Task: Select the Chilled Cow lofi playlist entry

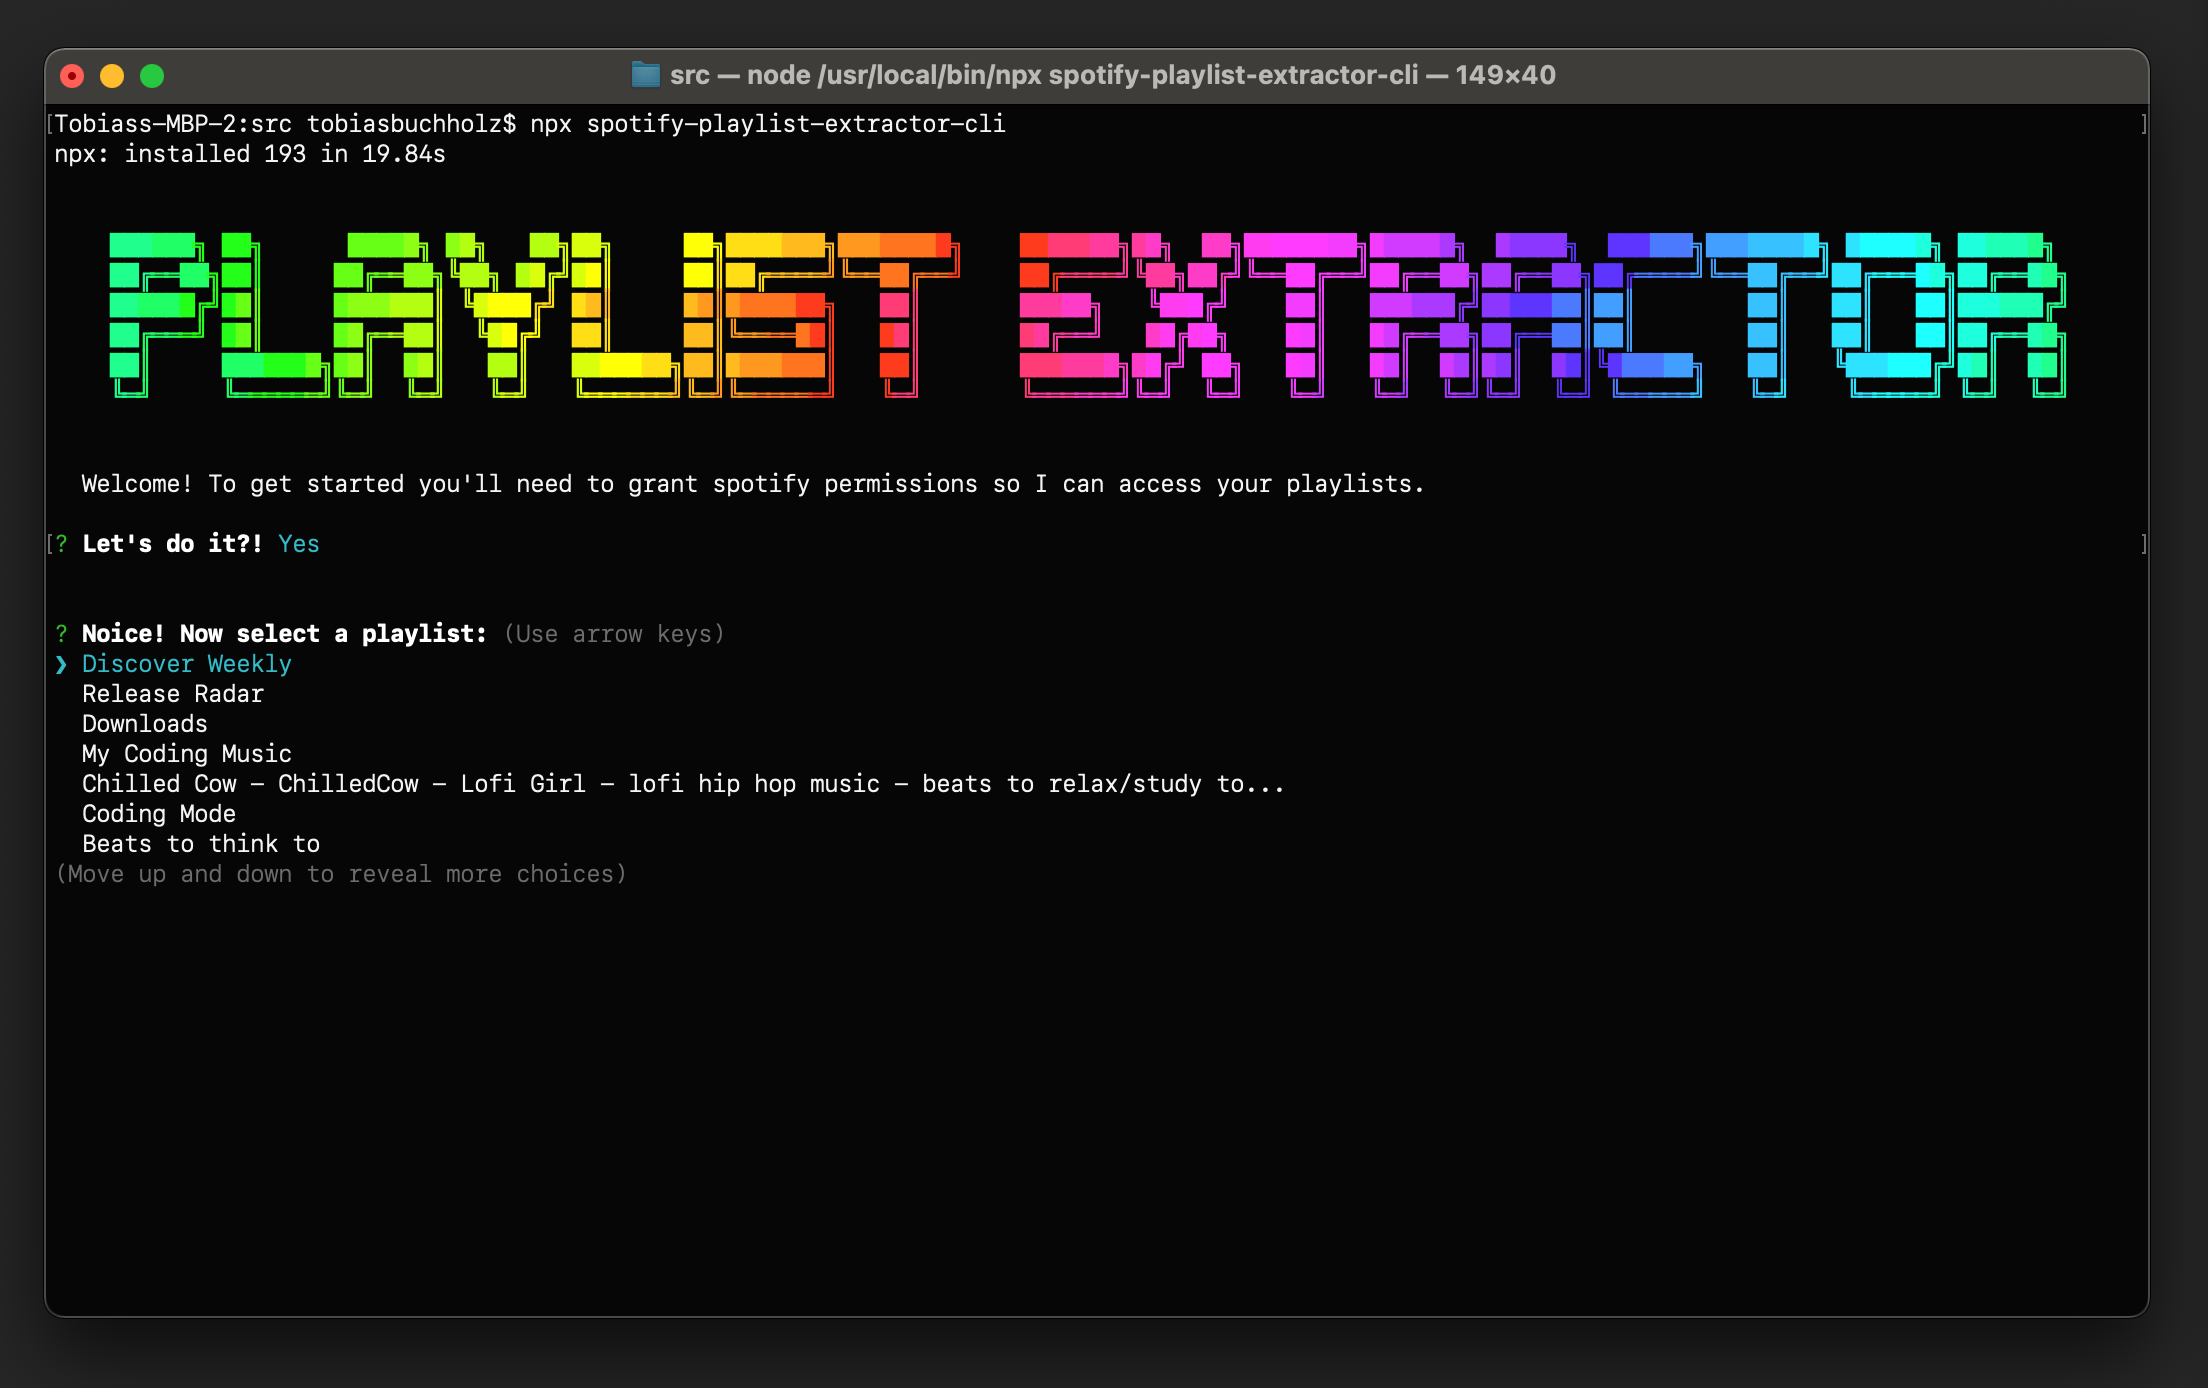Action: [x=683, y=783]
